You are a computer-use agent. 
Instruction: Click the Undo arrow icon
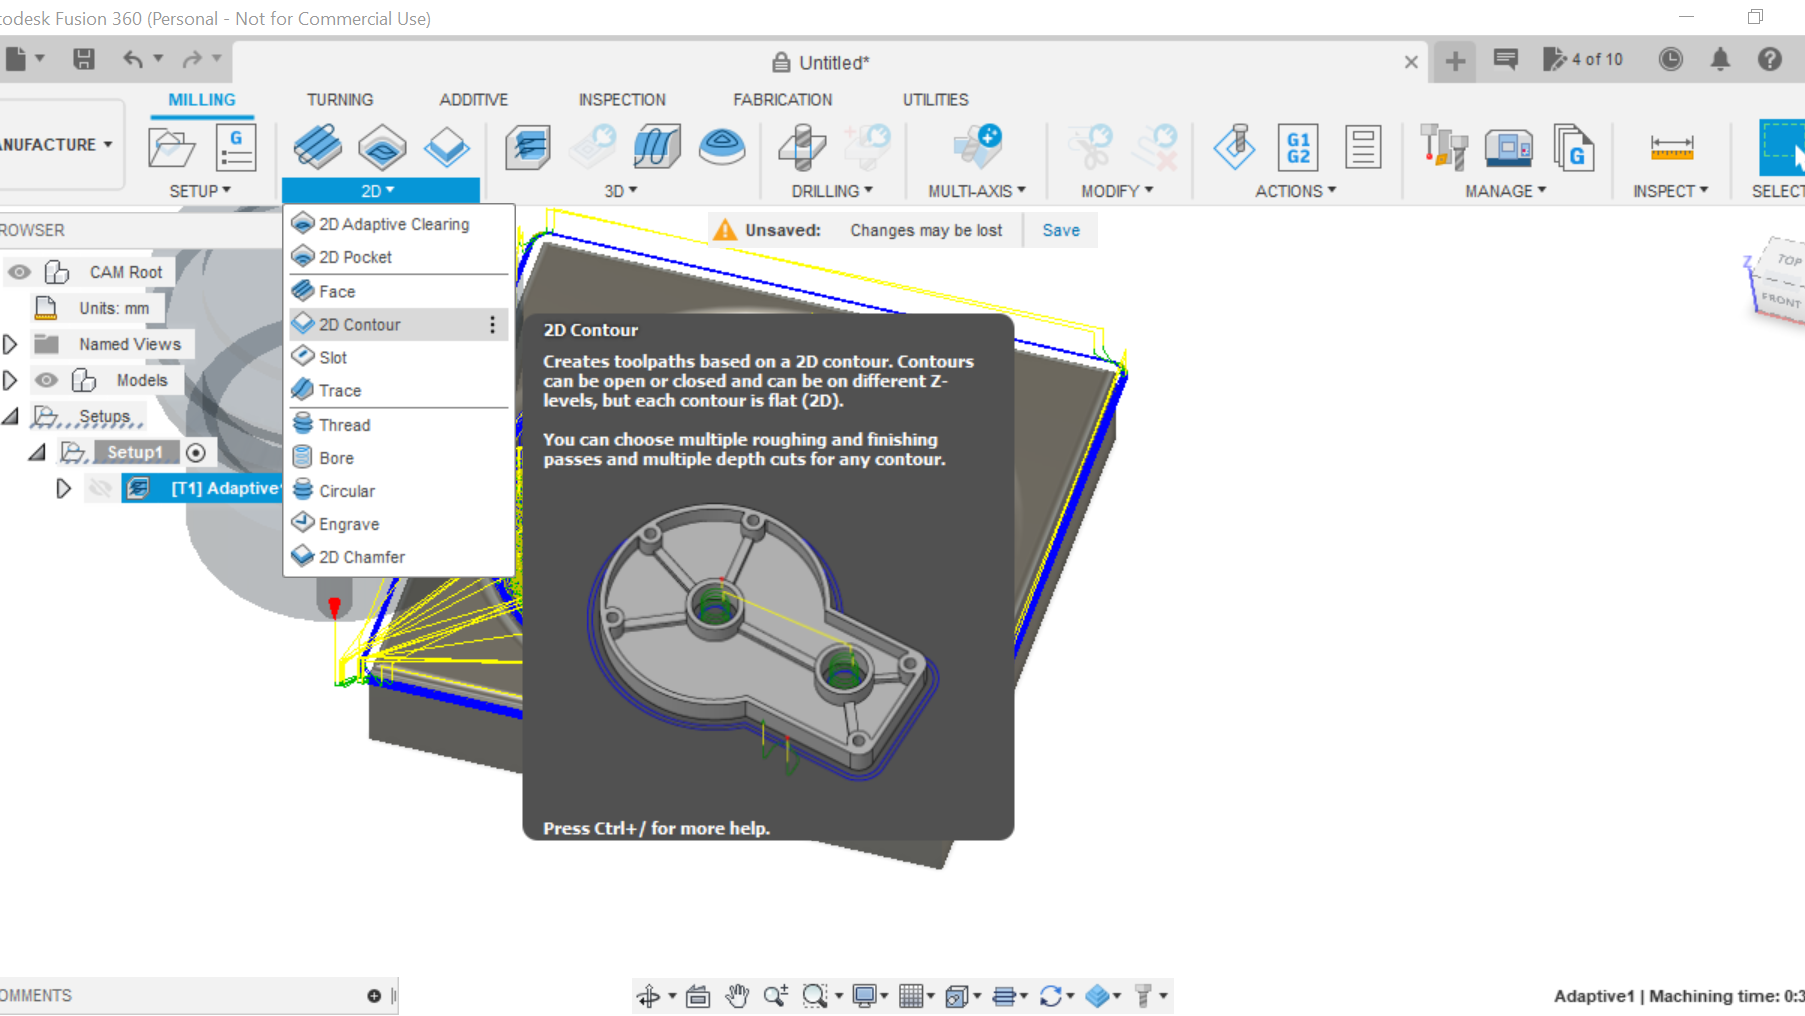tap(133, 59)
